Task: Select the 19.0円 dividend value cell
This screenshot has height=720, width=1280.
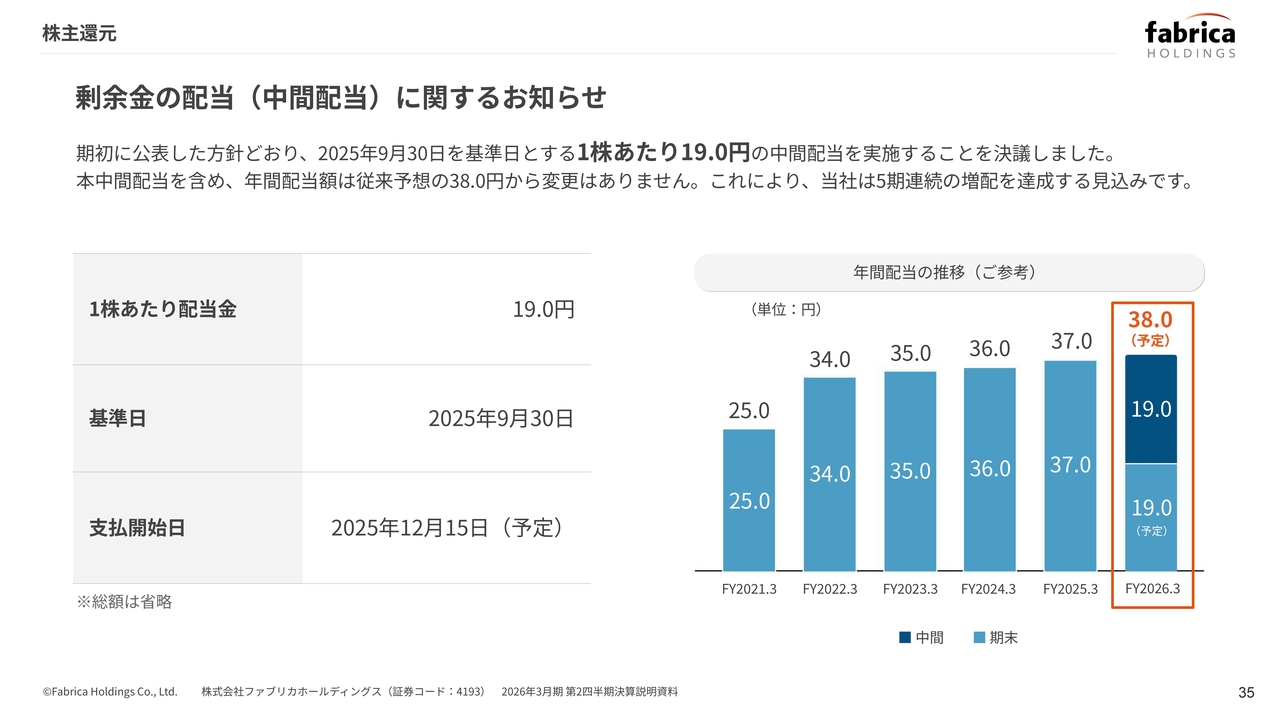Action: pos(543,309)
